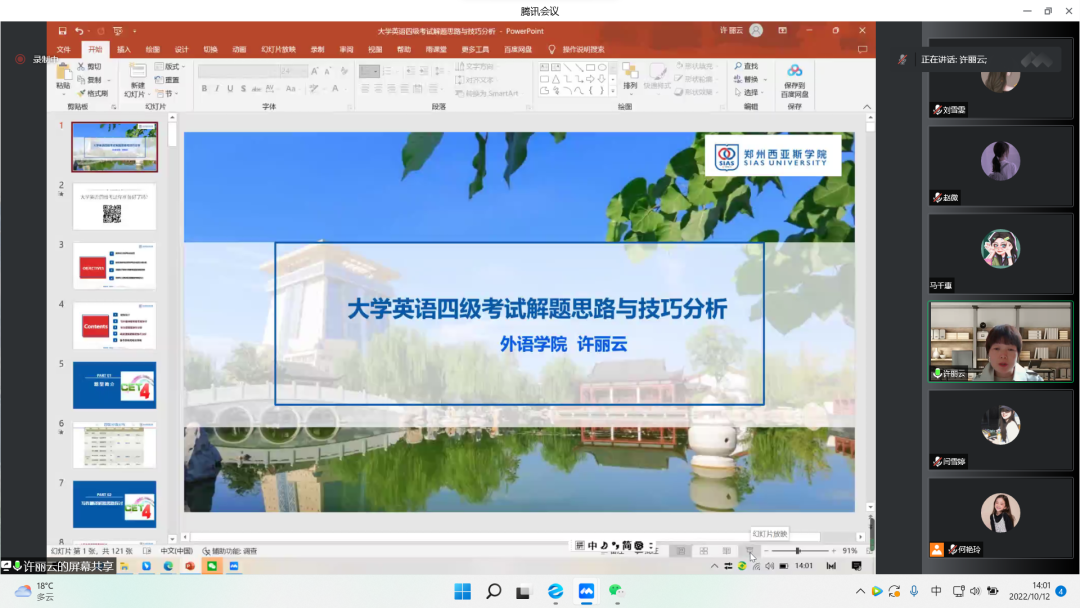This screenshot has height=608, width=1080.
Task: Switch to Reading view in status bar
Action: (x=727, y=551)
